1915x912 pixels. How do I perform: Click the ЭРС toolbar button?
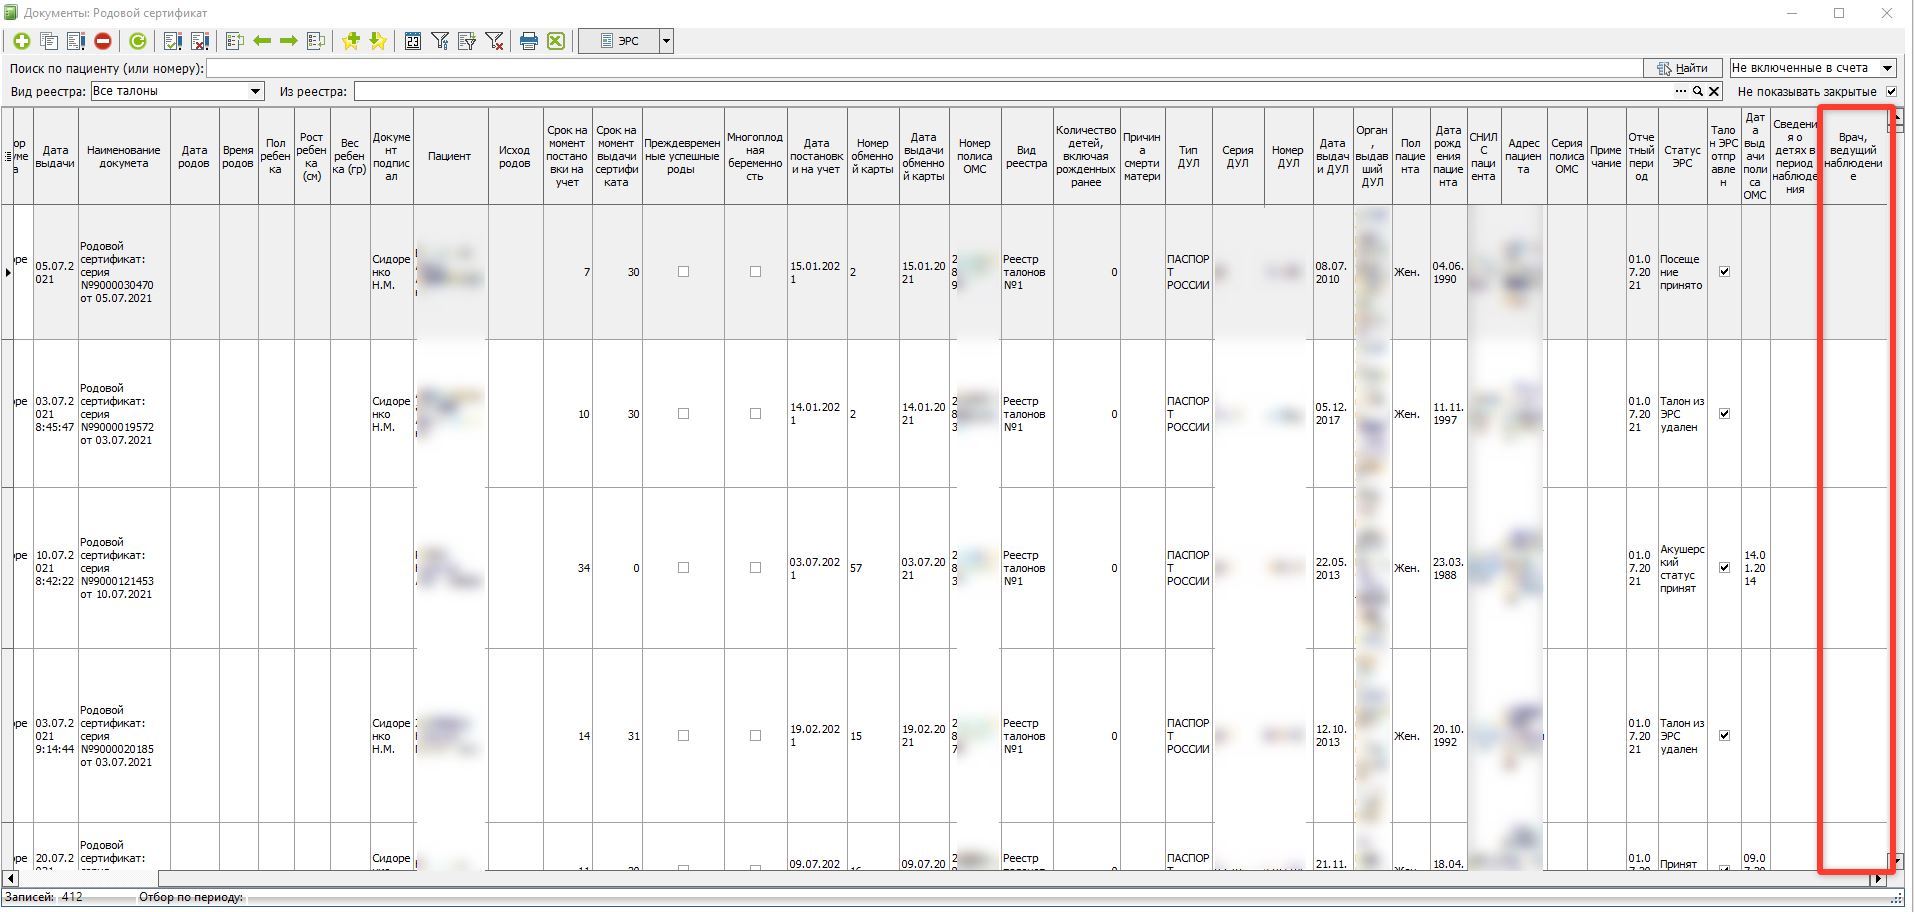[x=619, y=41]
